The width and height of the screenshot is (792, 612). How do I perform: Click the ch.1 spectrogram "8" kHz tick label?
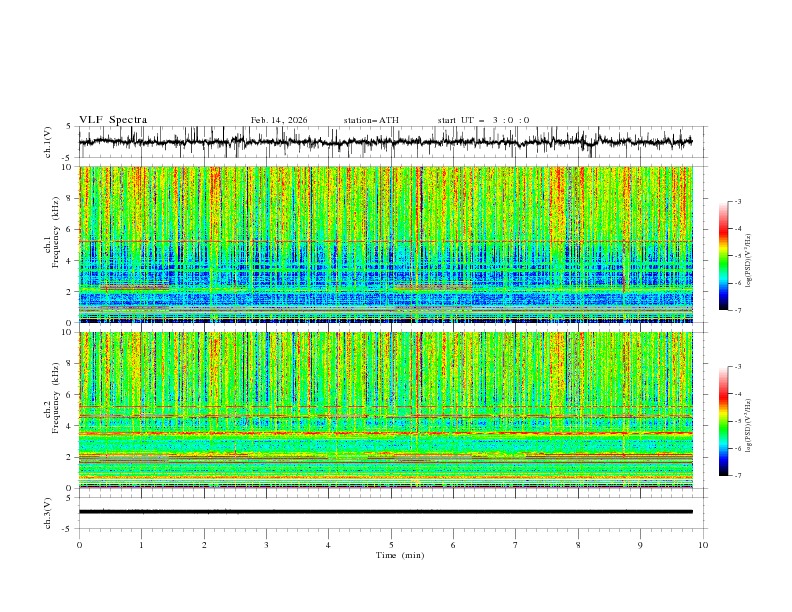[70, 198]
